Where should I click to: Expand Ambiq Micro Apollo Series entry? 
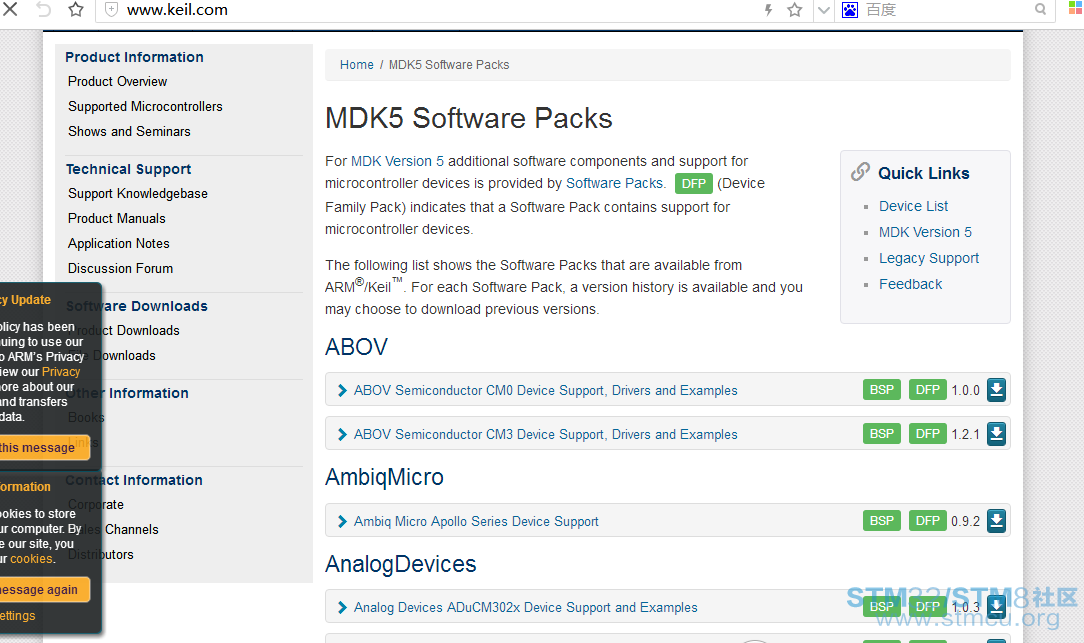[476, 521]
